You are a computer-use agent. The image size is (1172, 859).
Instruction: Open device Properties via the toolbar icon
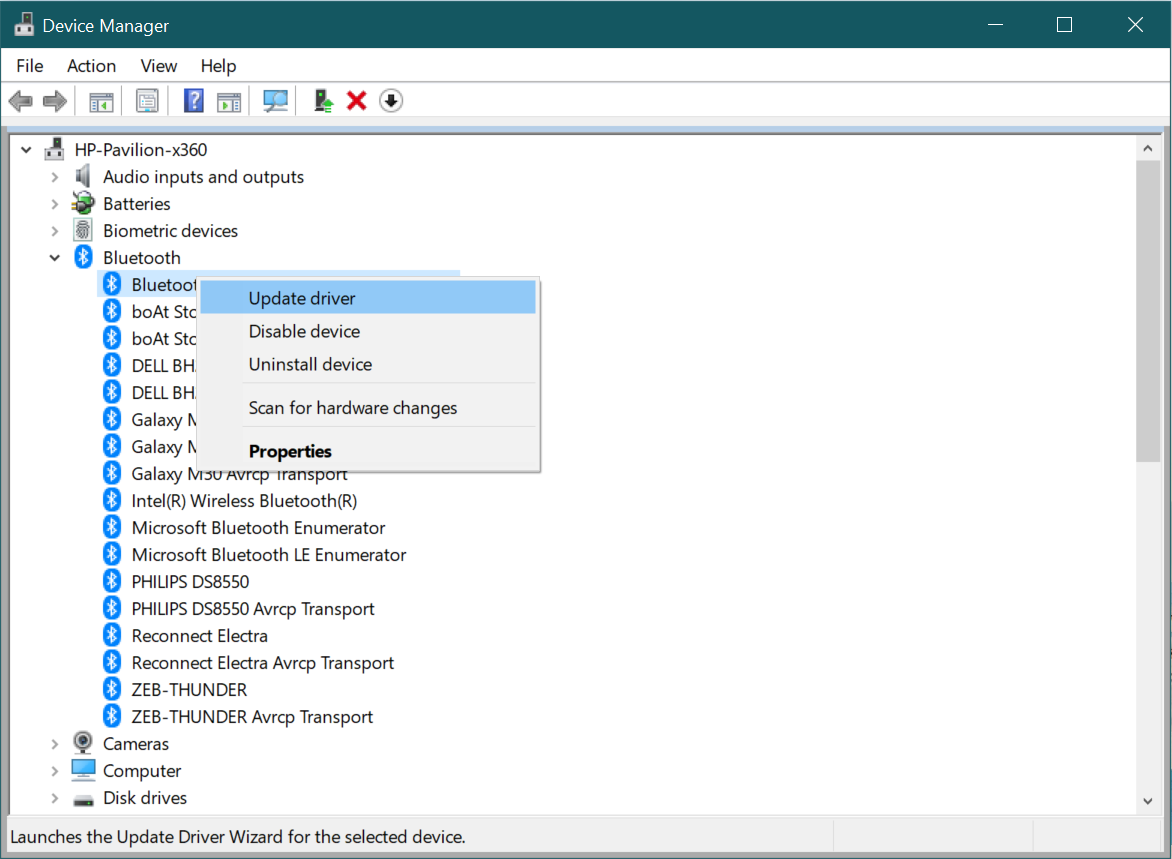pyautogui.click(x=147, y=100)
